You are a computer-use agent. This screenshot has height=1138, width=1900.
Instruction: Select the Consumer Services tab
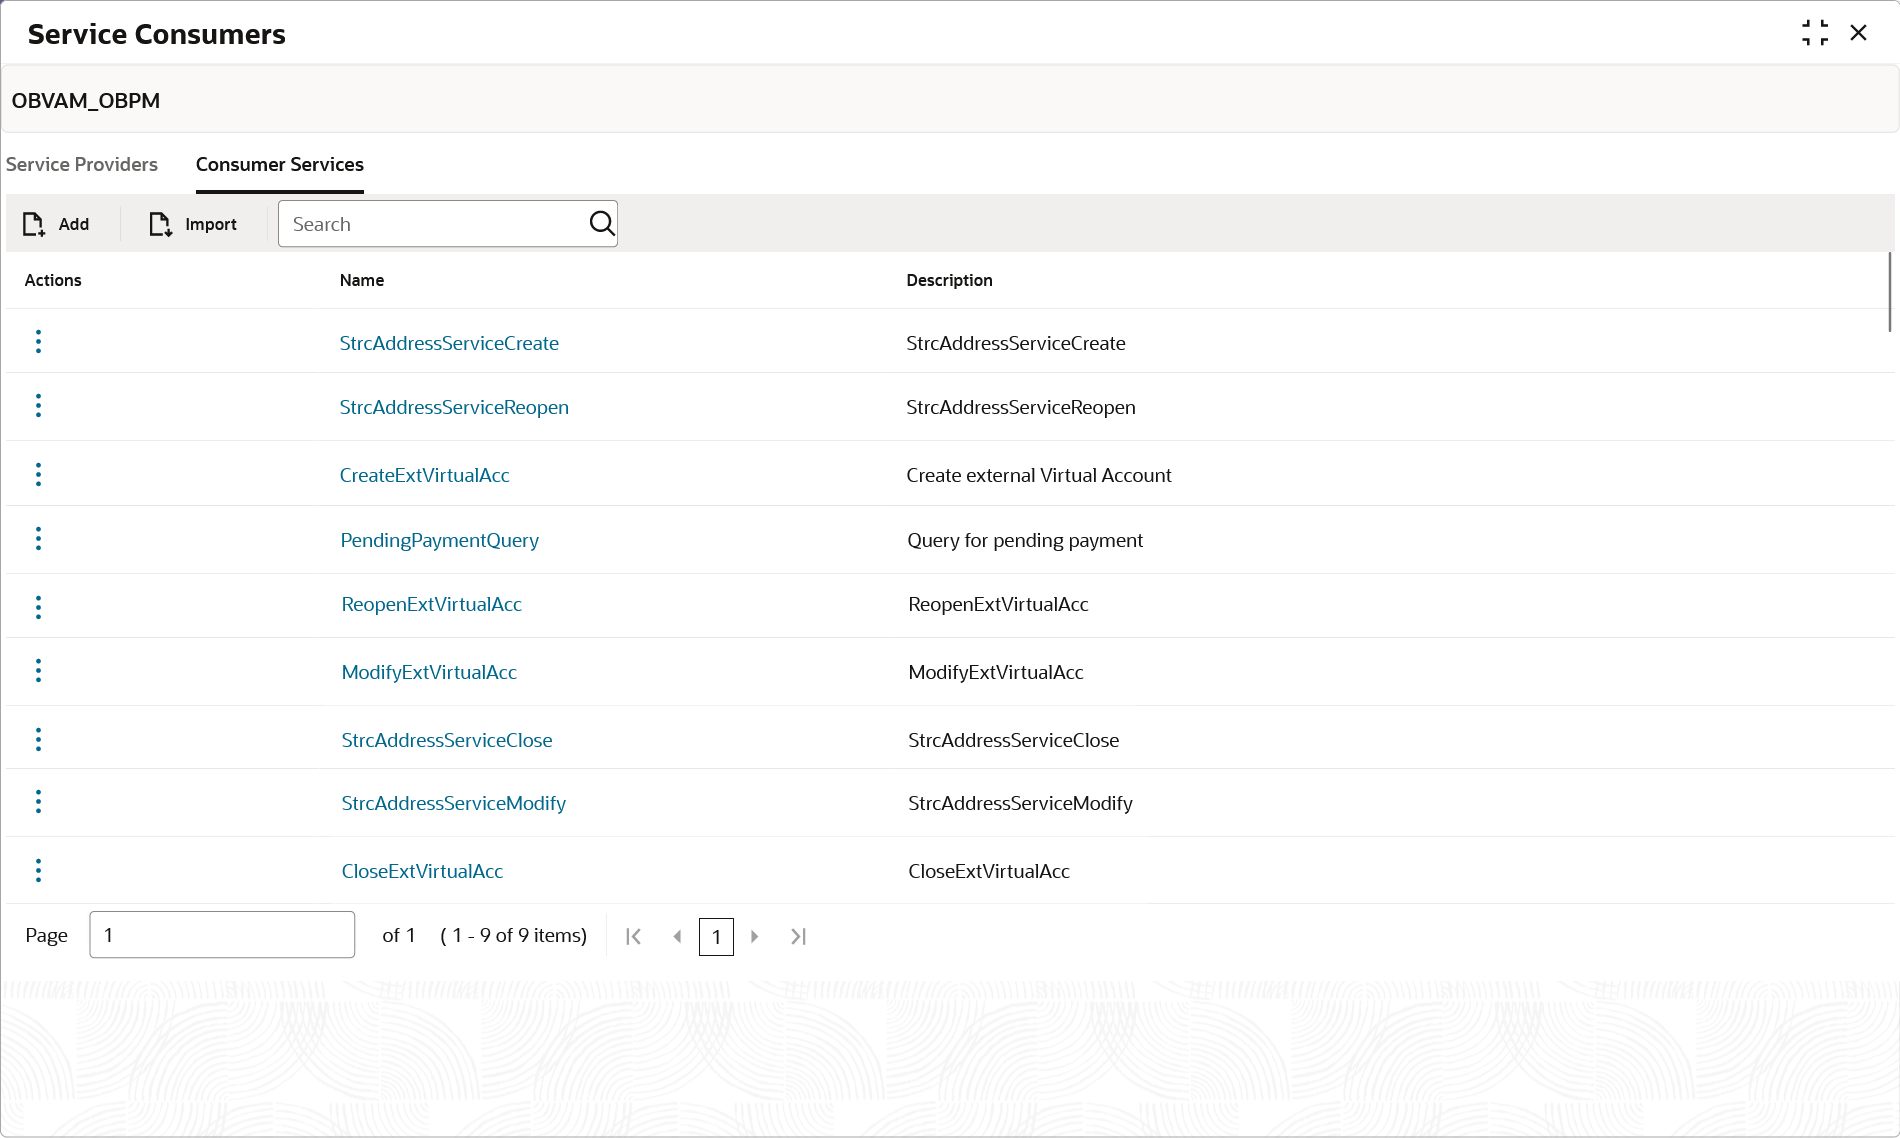coord(280,164)
